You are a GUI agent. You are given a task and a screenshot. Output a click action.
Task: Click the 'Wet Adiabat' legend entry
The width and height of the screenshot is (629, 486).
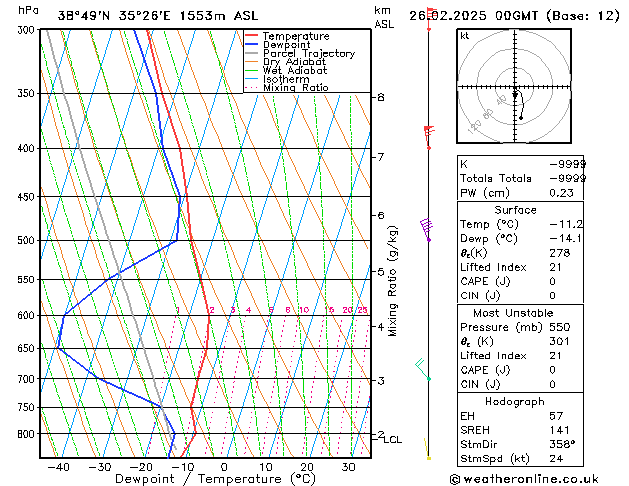tap(295, 70)
